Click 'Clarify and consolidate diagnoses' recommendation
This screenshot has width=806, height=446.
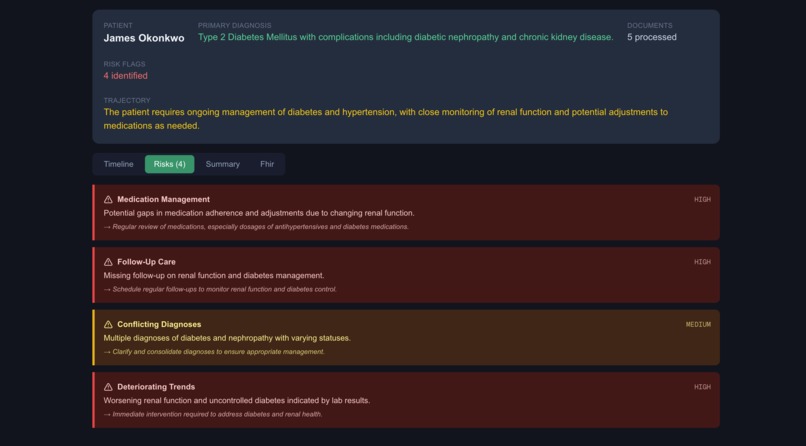[214, 352]
